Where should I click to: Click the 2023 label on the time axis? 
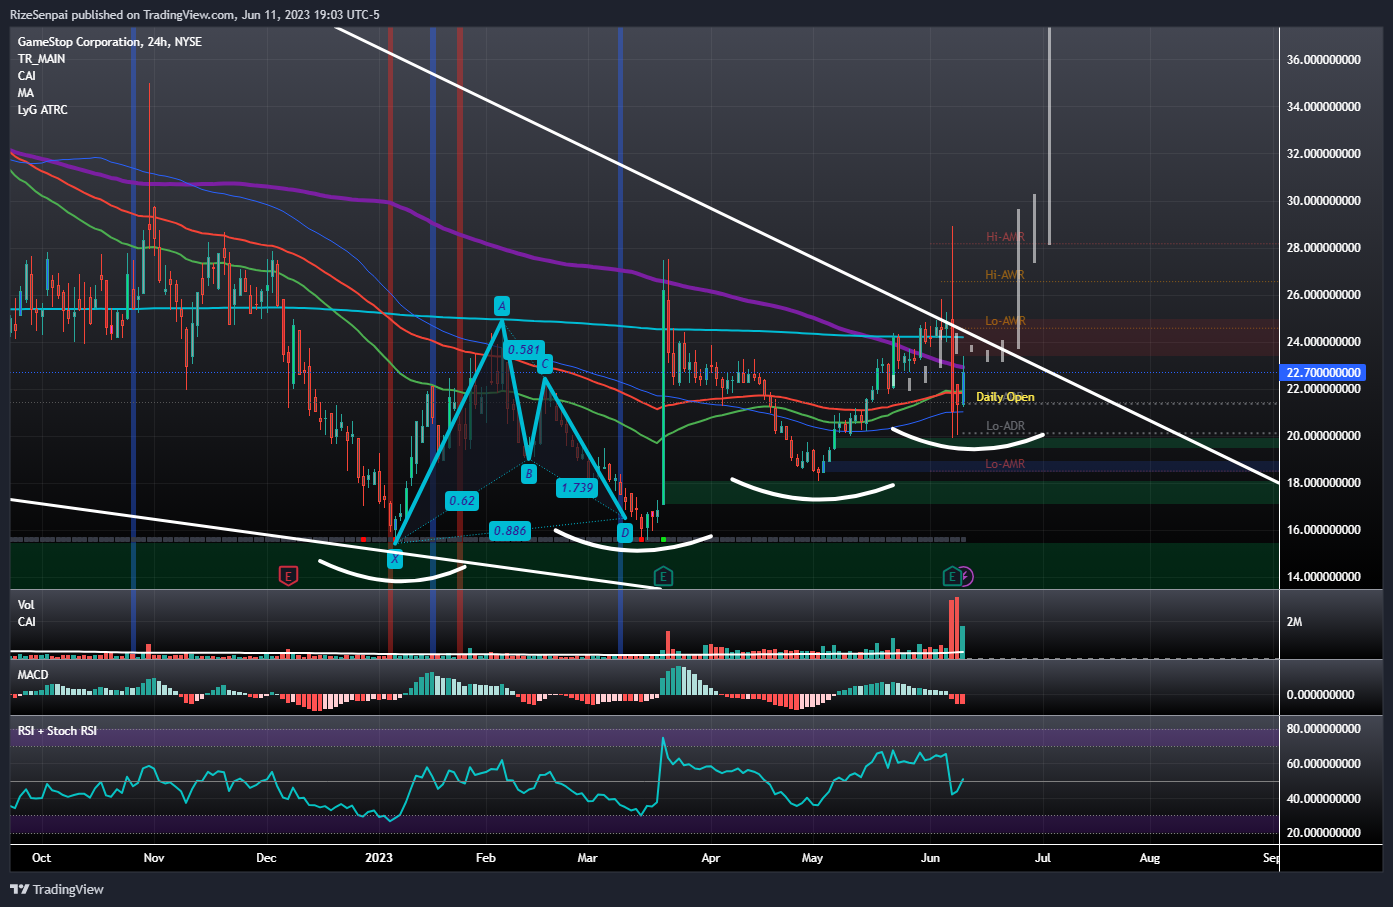(x=379, y=858)
